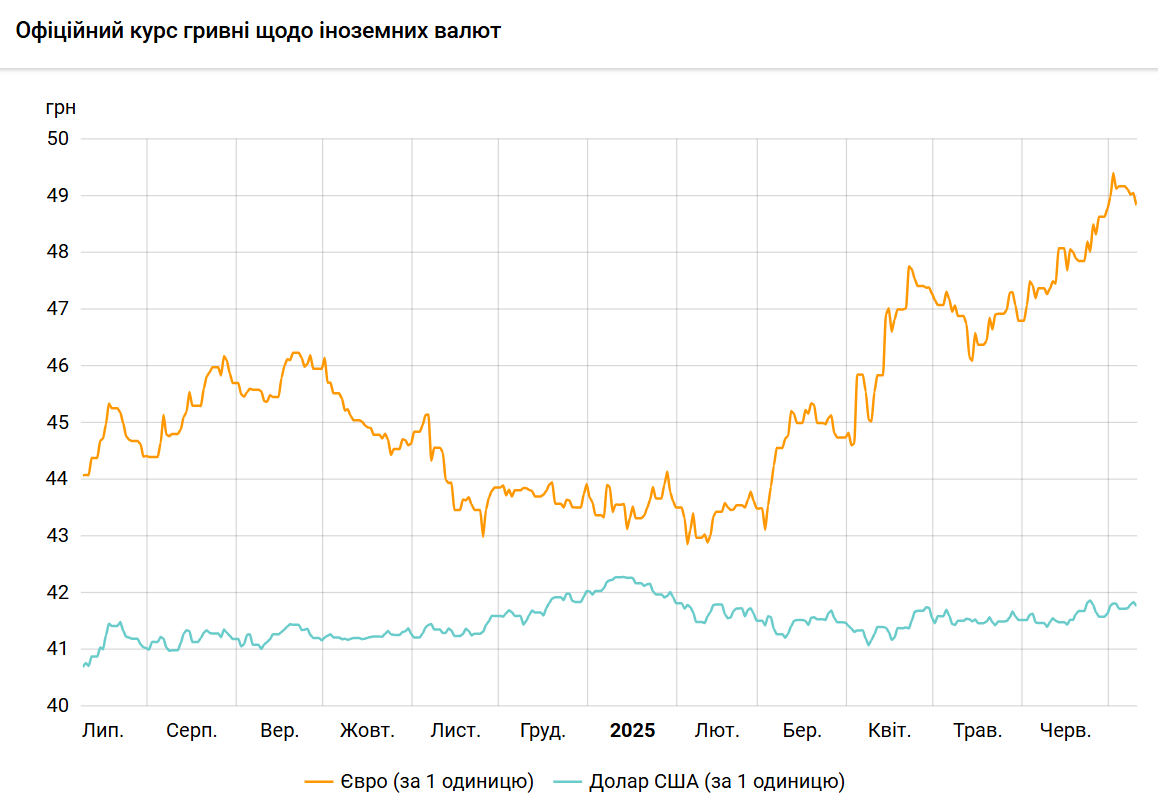Click the Квіт. label on the x-axis
Image resolution: width=1158 pixels, height=801 pixels.
tap(890, 731)
